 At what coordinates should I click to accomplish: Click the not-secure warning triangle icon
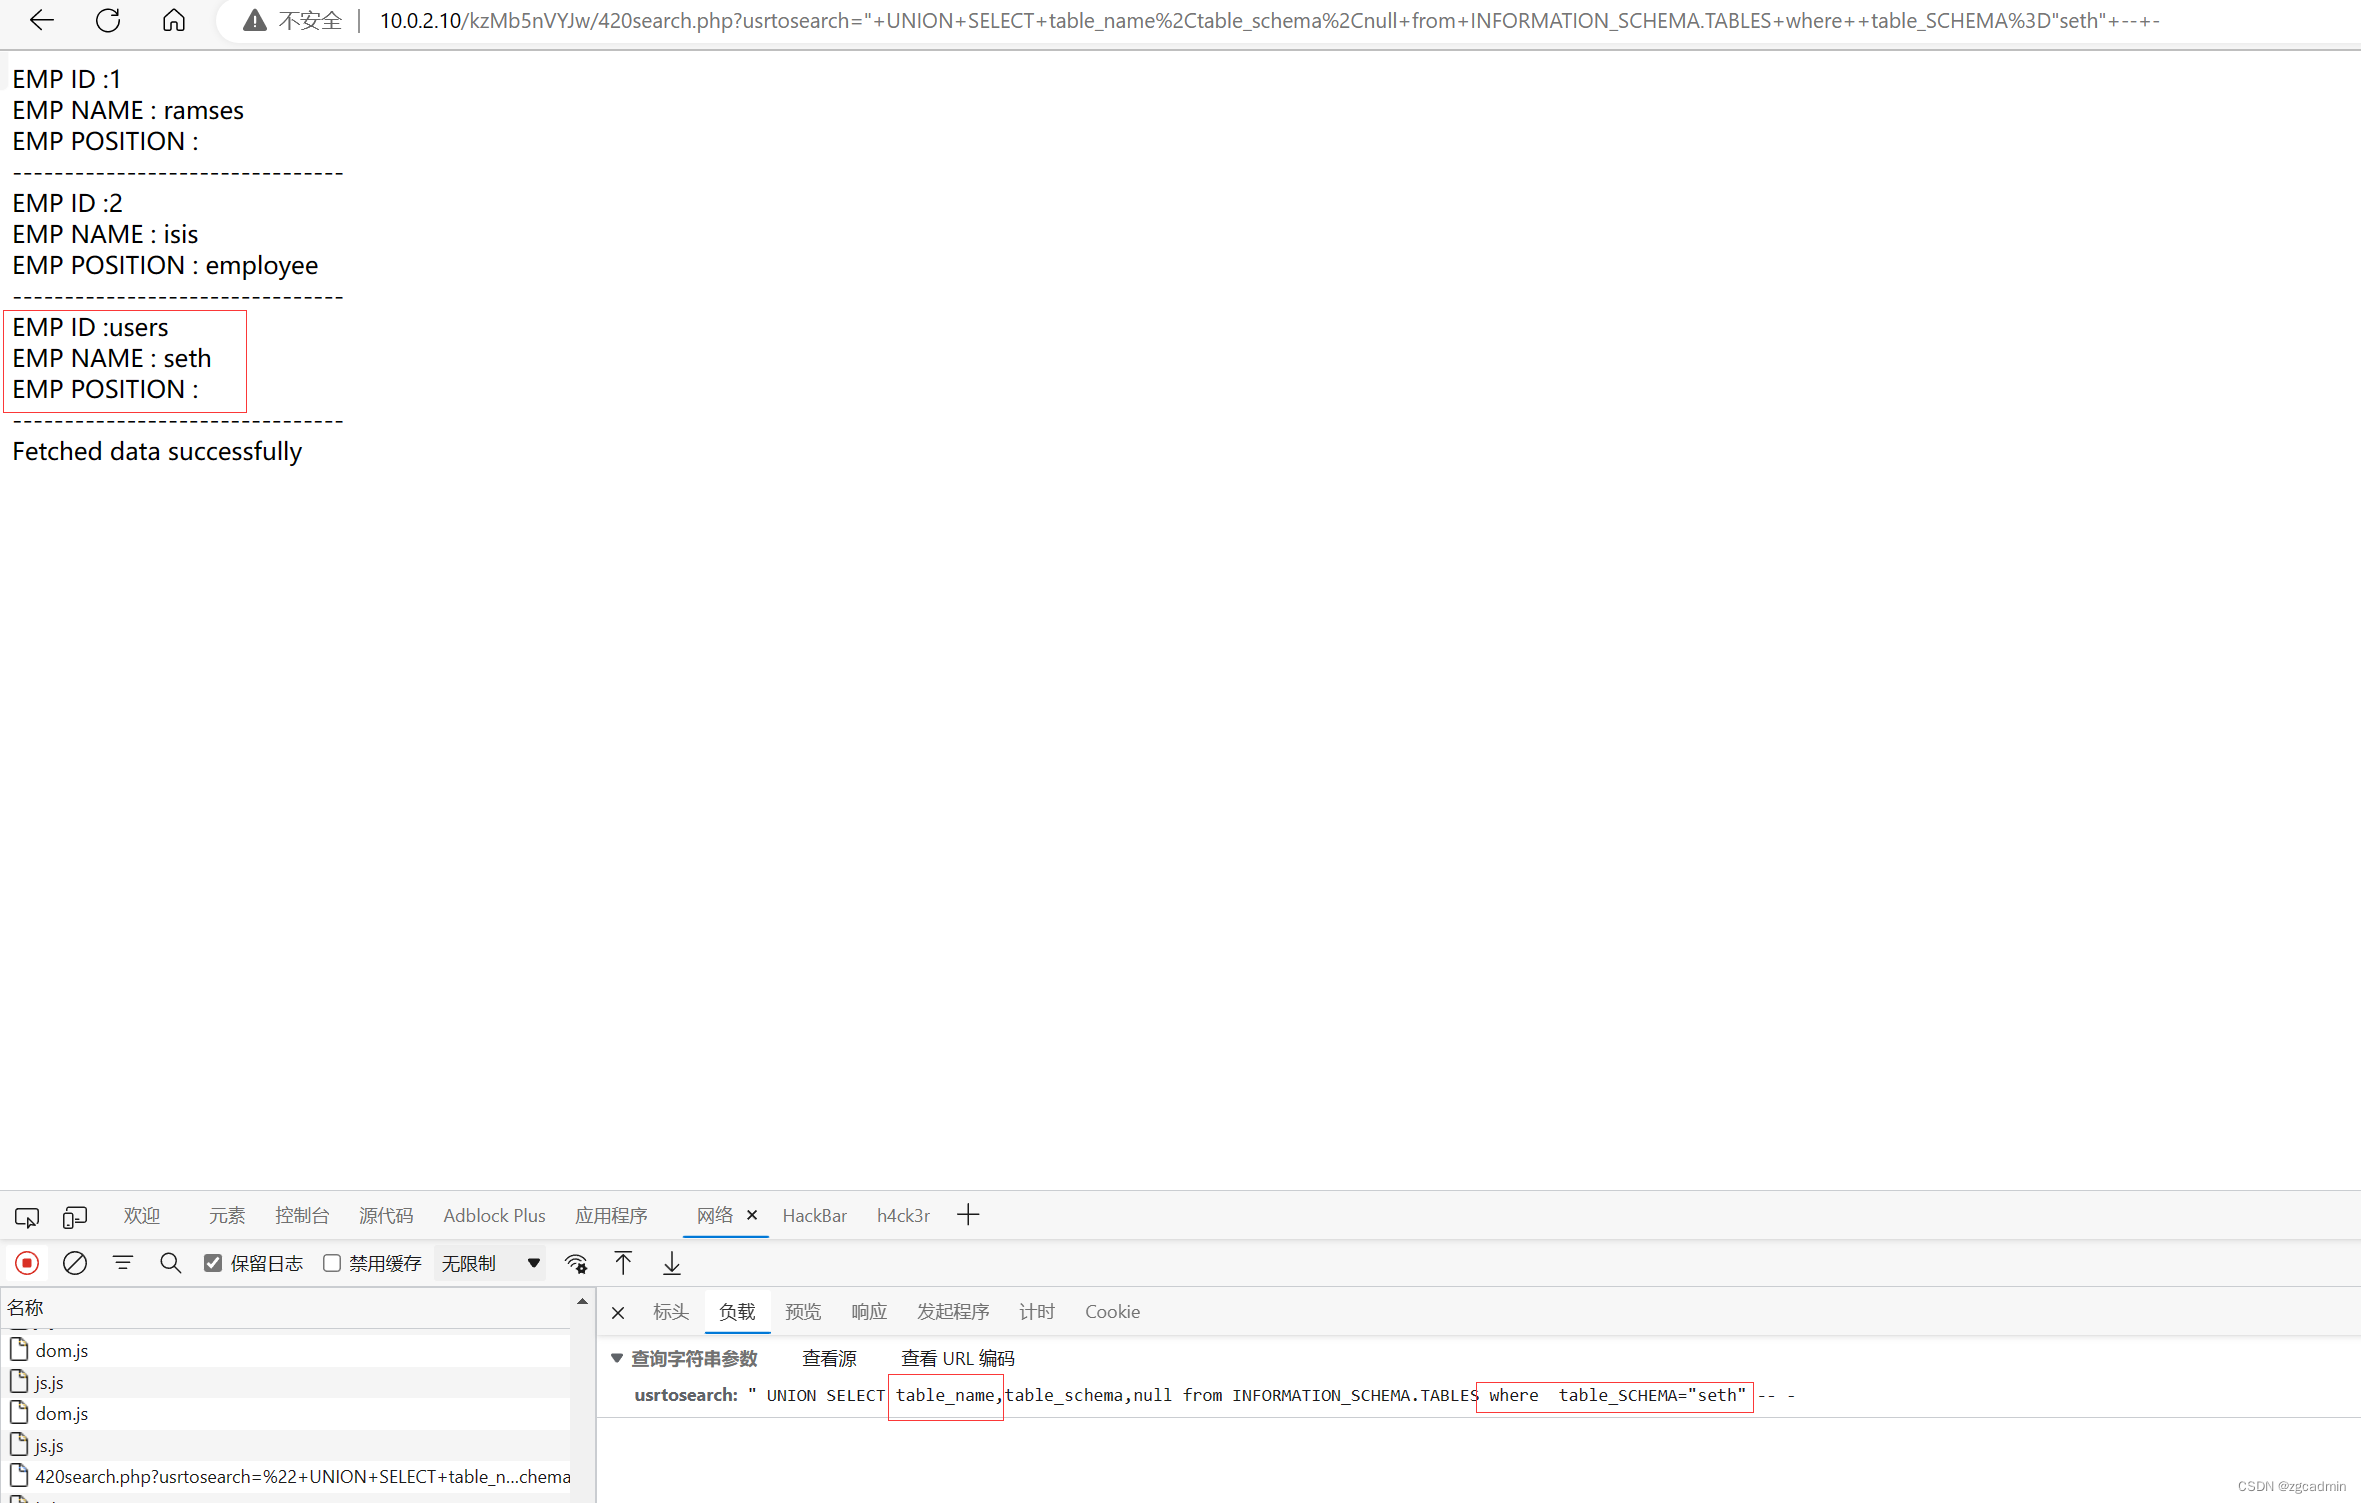click(x=255, y=20)
